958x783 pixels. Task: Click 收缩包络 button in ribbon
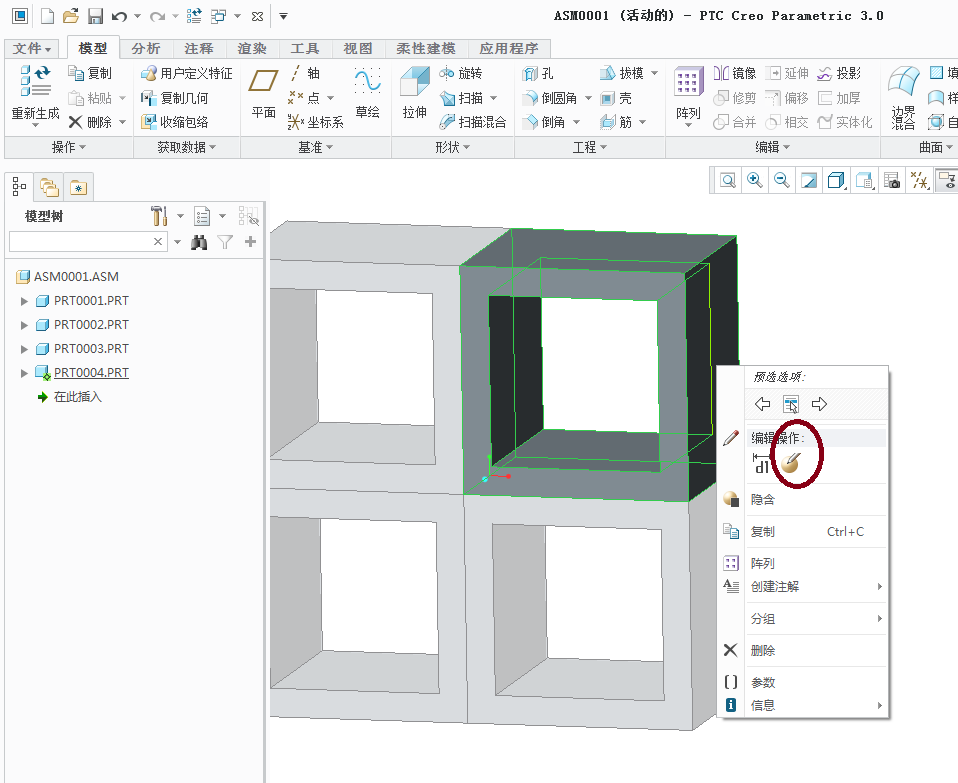coord(175,122)
